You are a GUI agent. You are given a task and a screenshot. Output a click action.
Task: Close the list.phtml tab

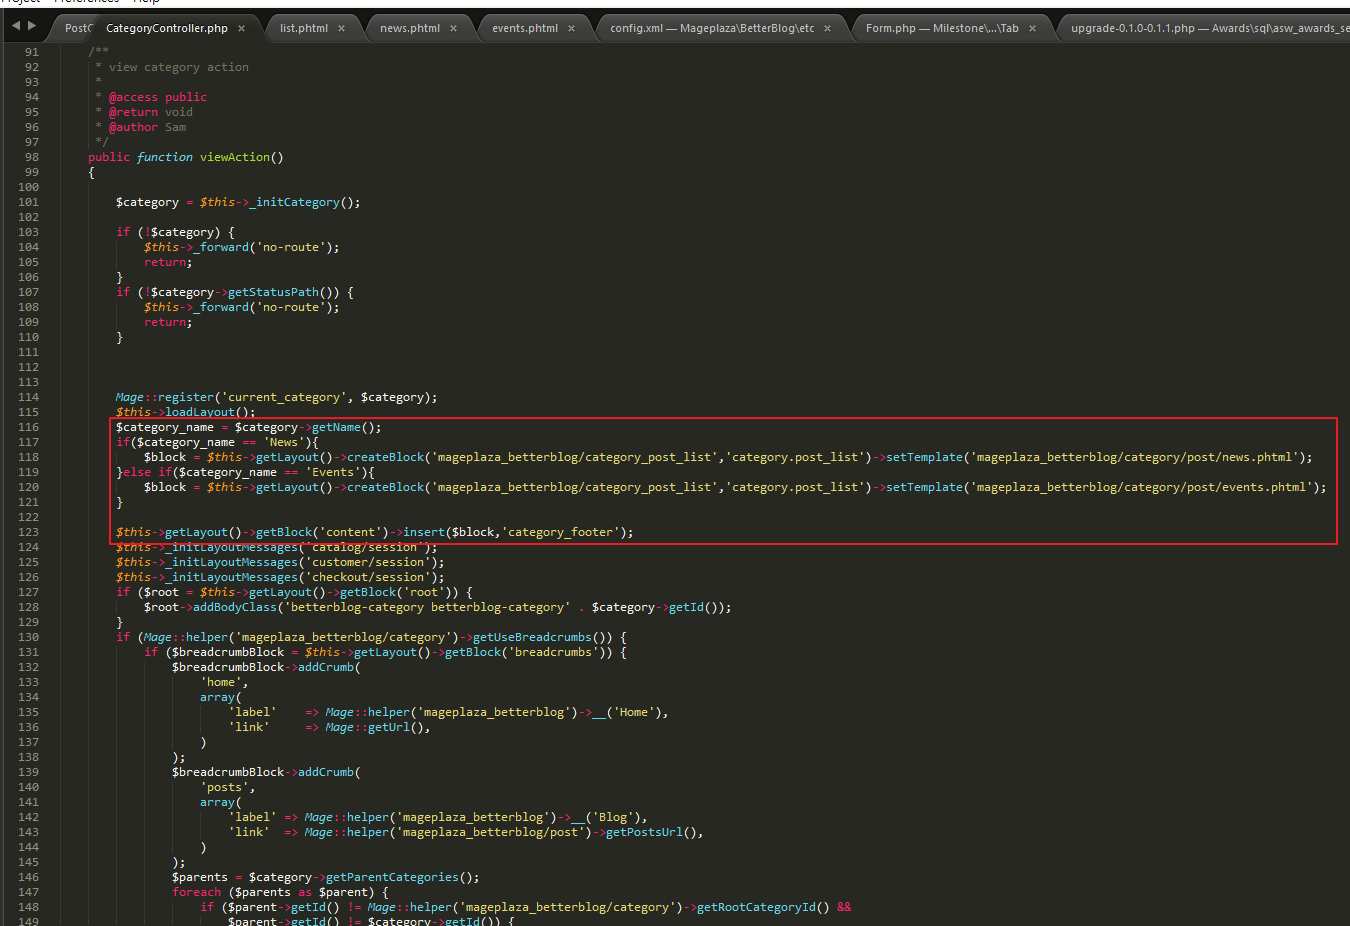point(341,29)
